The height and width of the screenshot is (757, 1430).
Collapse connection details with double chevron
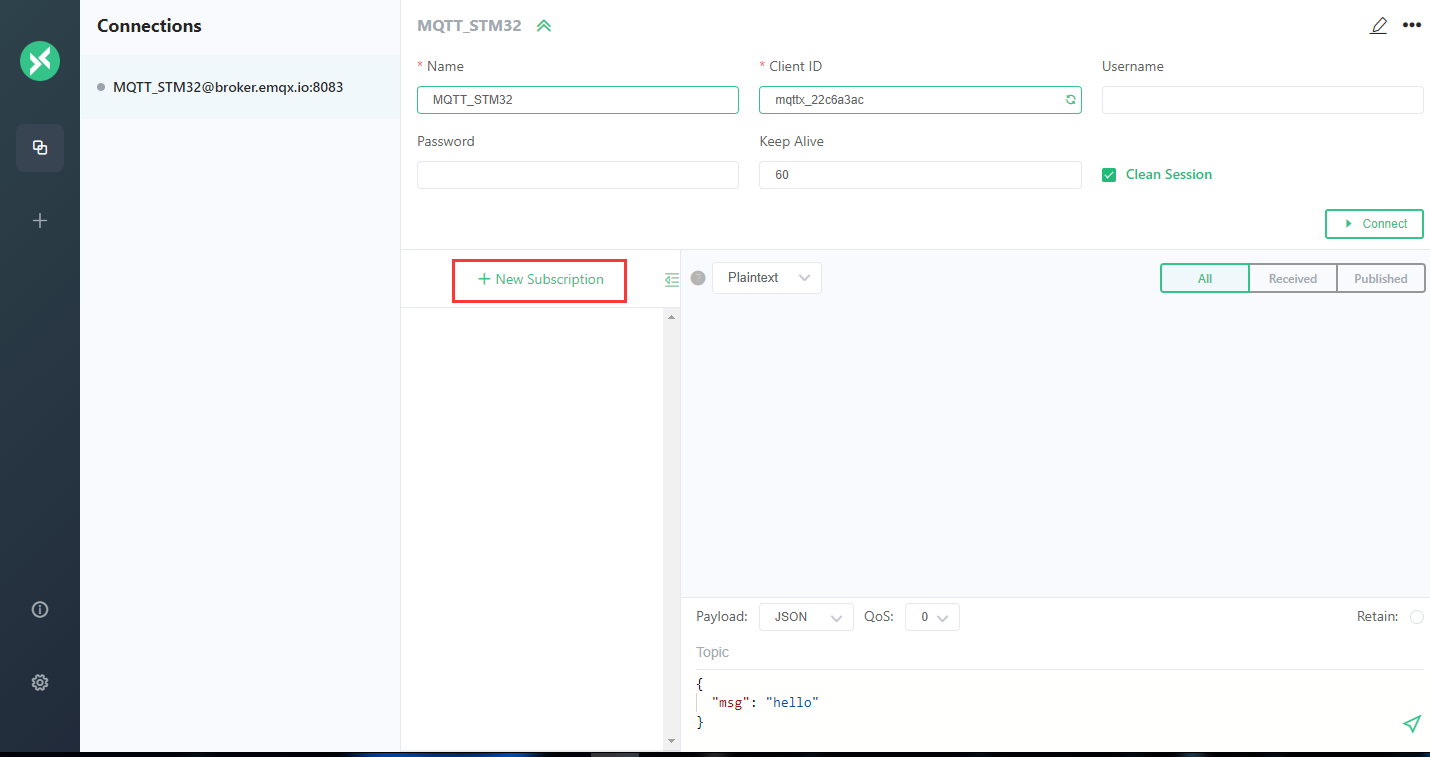click(x=543, y=26)
